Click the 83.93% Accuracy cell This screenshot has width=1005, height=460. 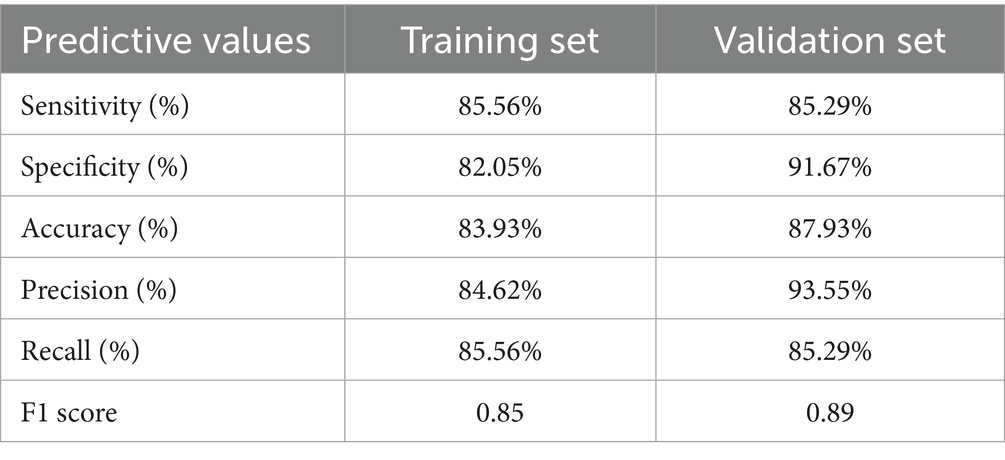pyautogui.click(x=500, y=228)
